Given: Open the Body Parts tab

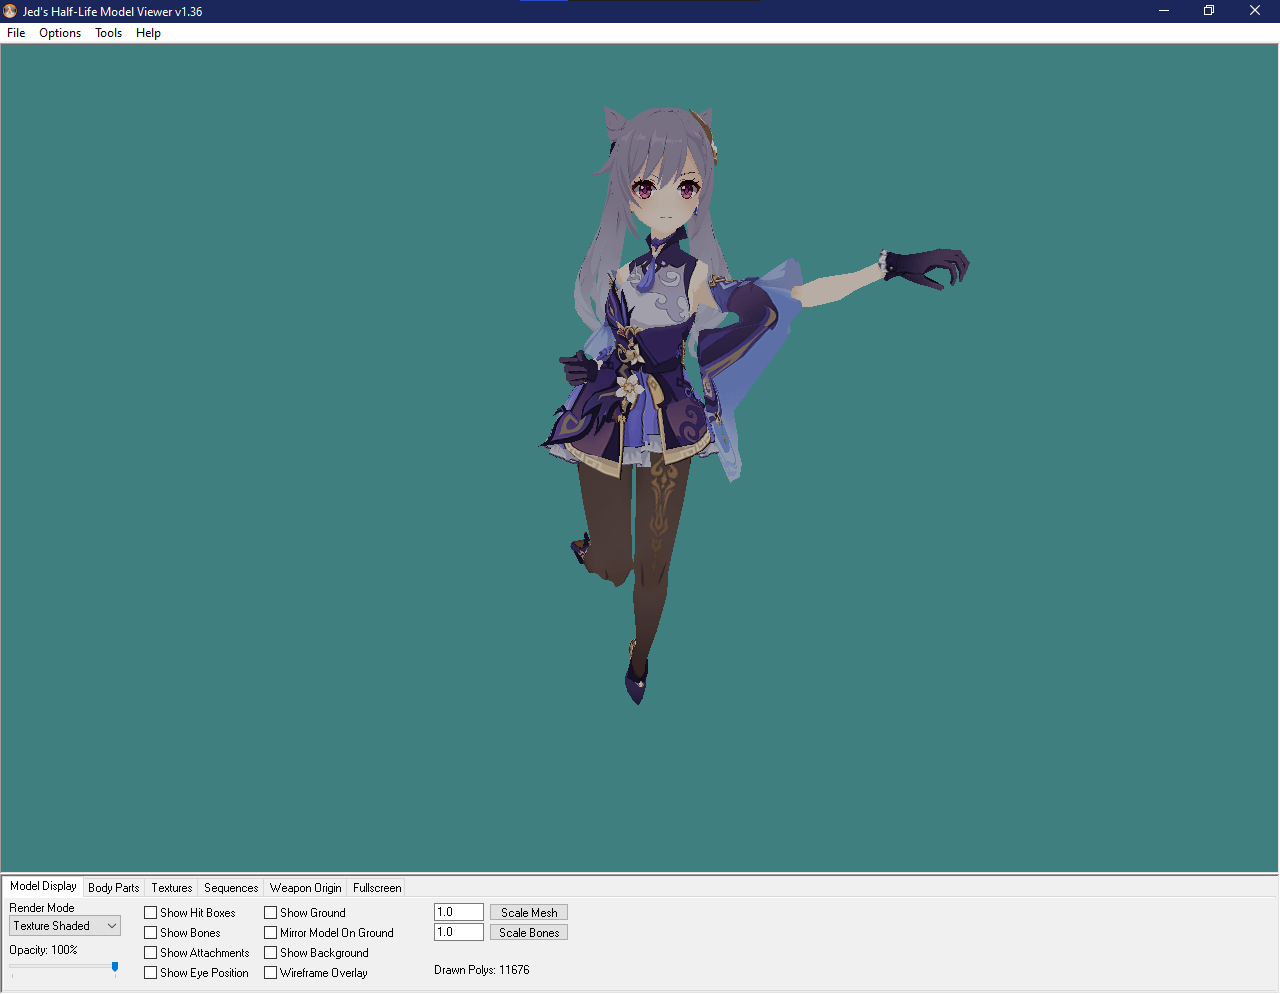Looking at the screenshot, I should [x=114, y=888].
